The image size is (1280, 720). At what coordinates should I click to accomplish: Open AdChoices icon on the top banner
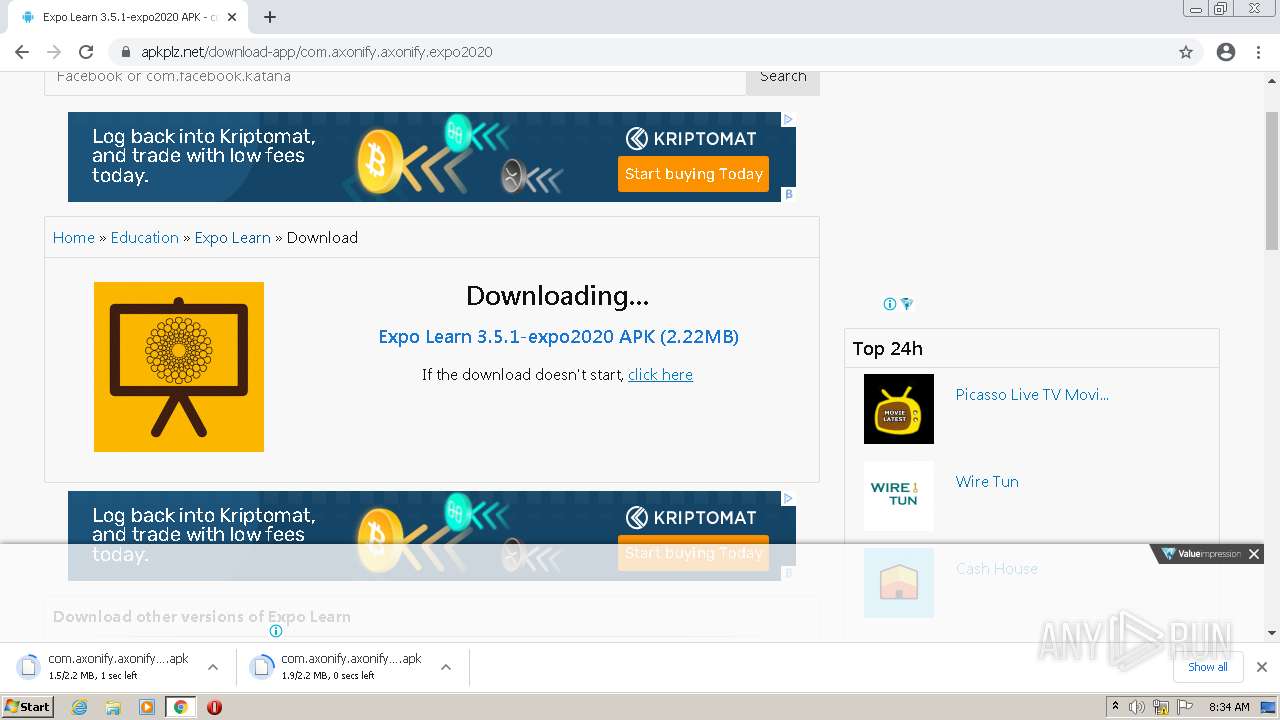tap(788, 119)
